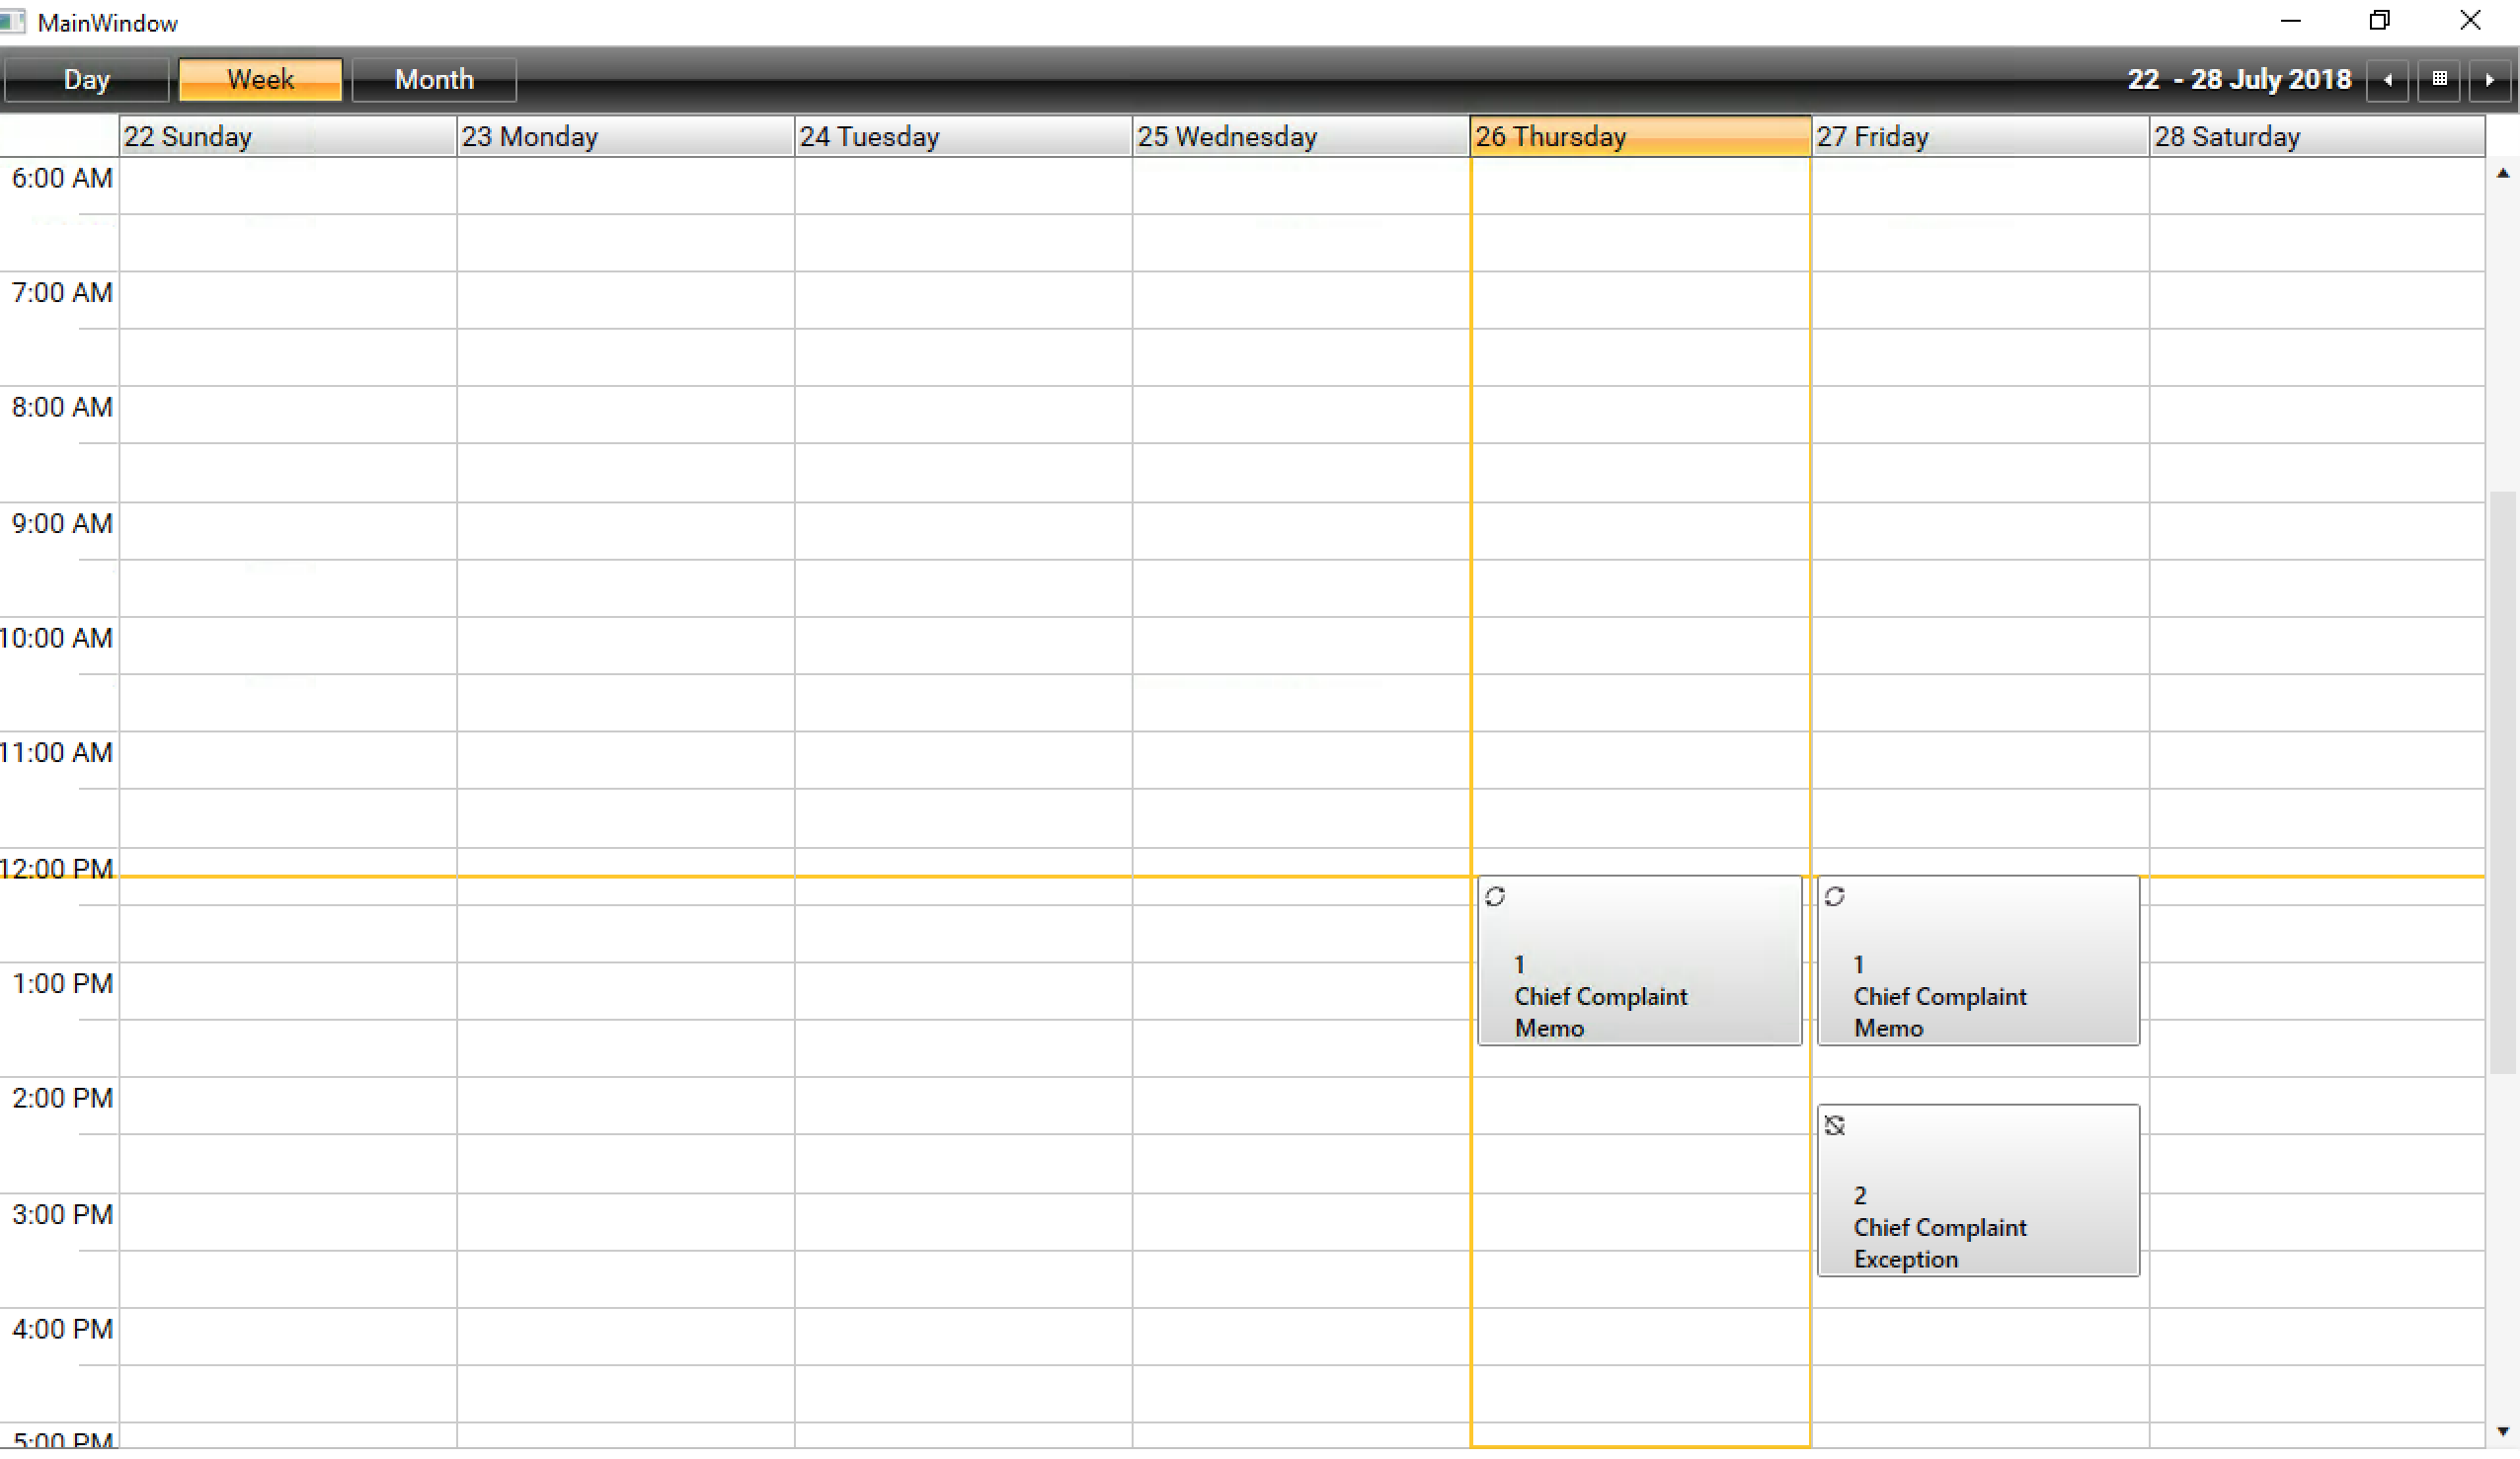Switch to Day view
The image size is (2520, 1459).
click(86, 80)
